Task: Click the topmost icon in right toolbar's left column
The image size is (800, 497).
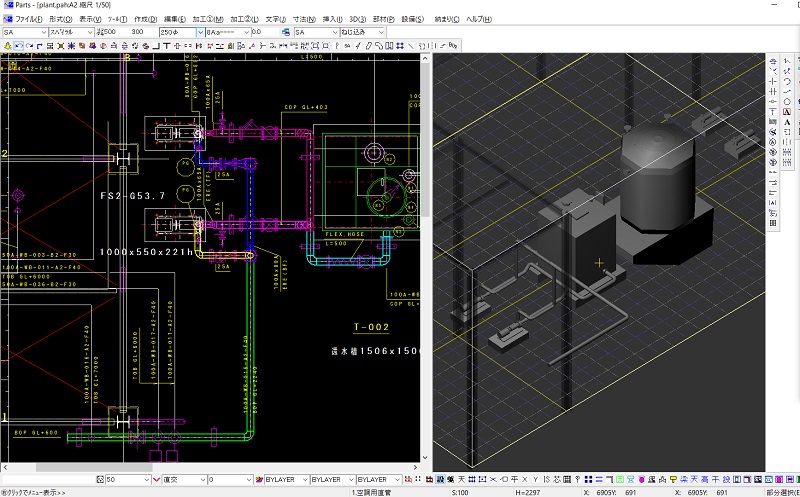Action: click(773, 61)
